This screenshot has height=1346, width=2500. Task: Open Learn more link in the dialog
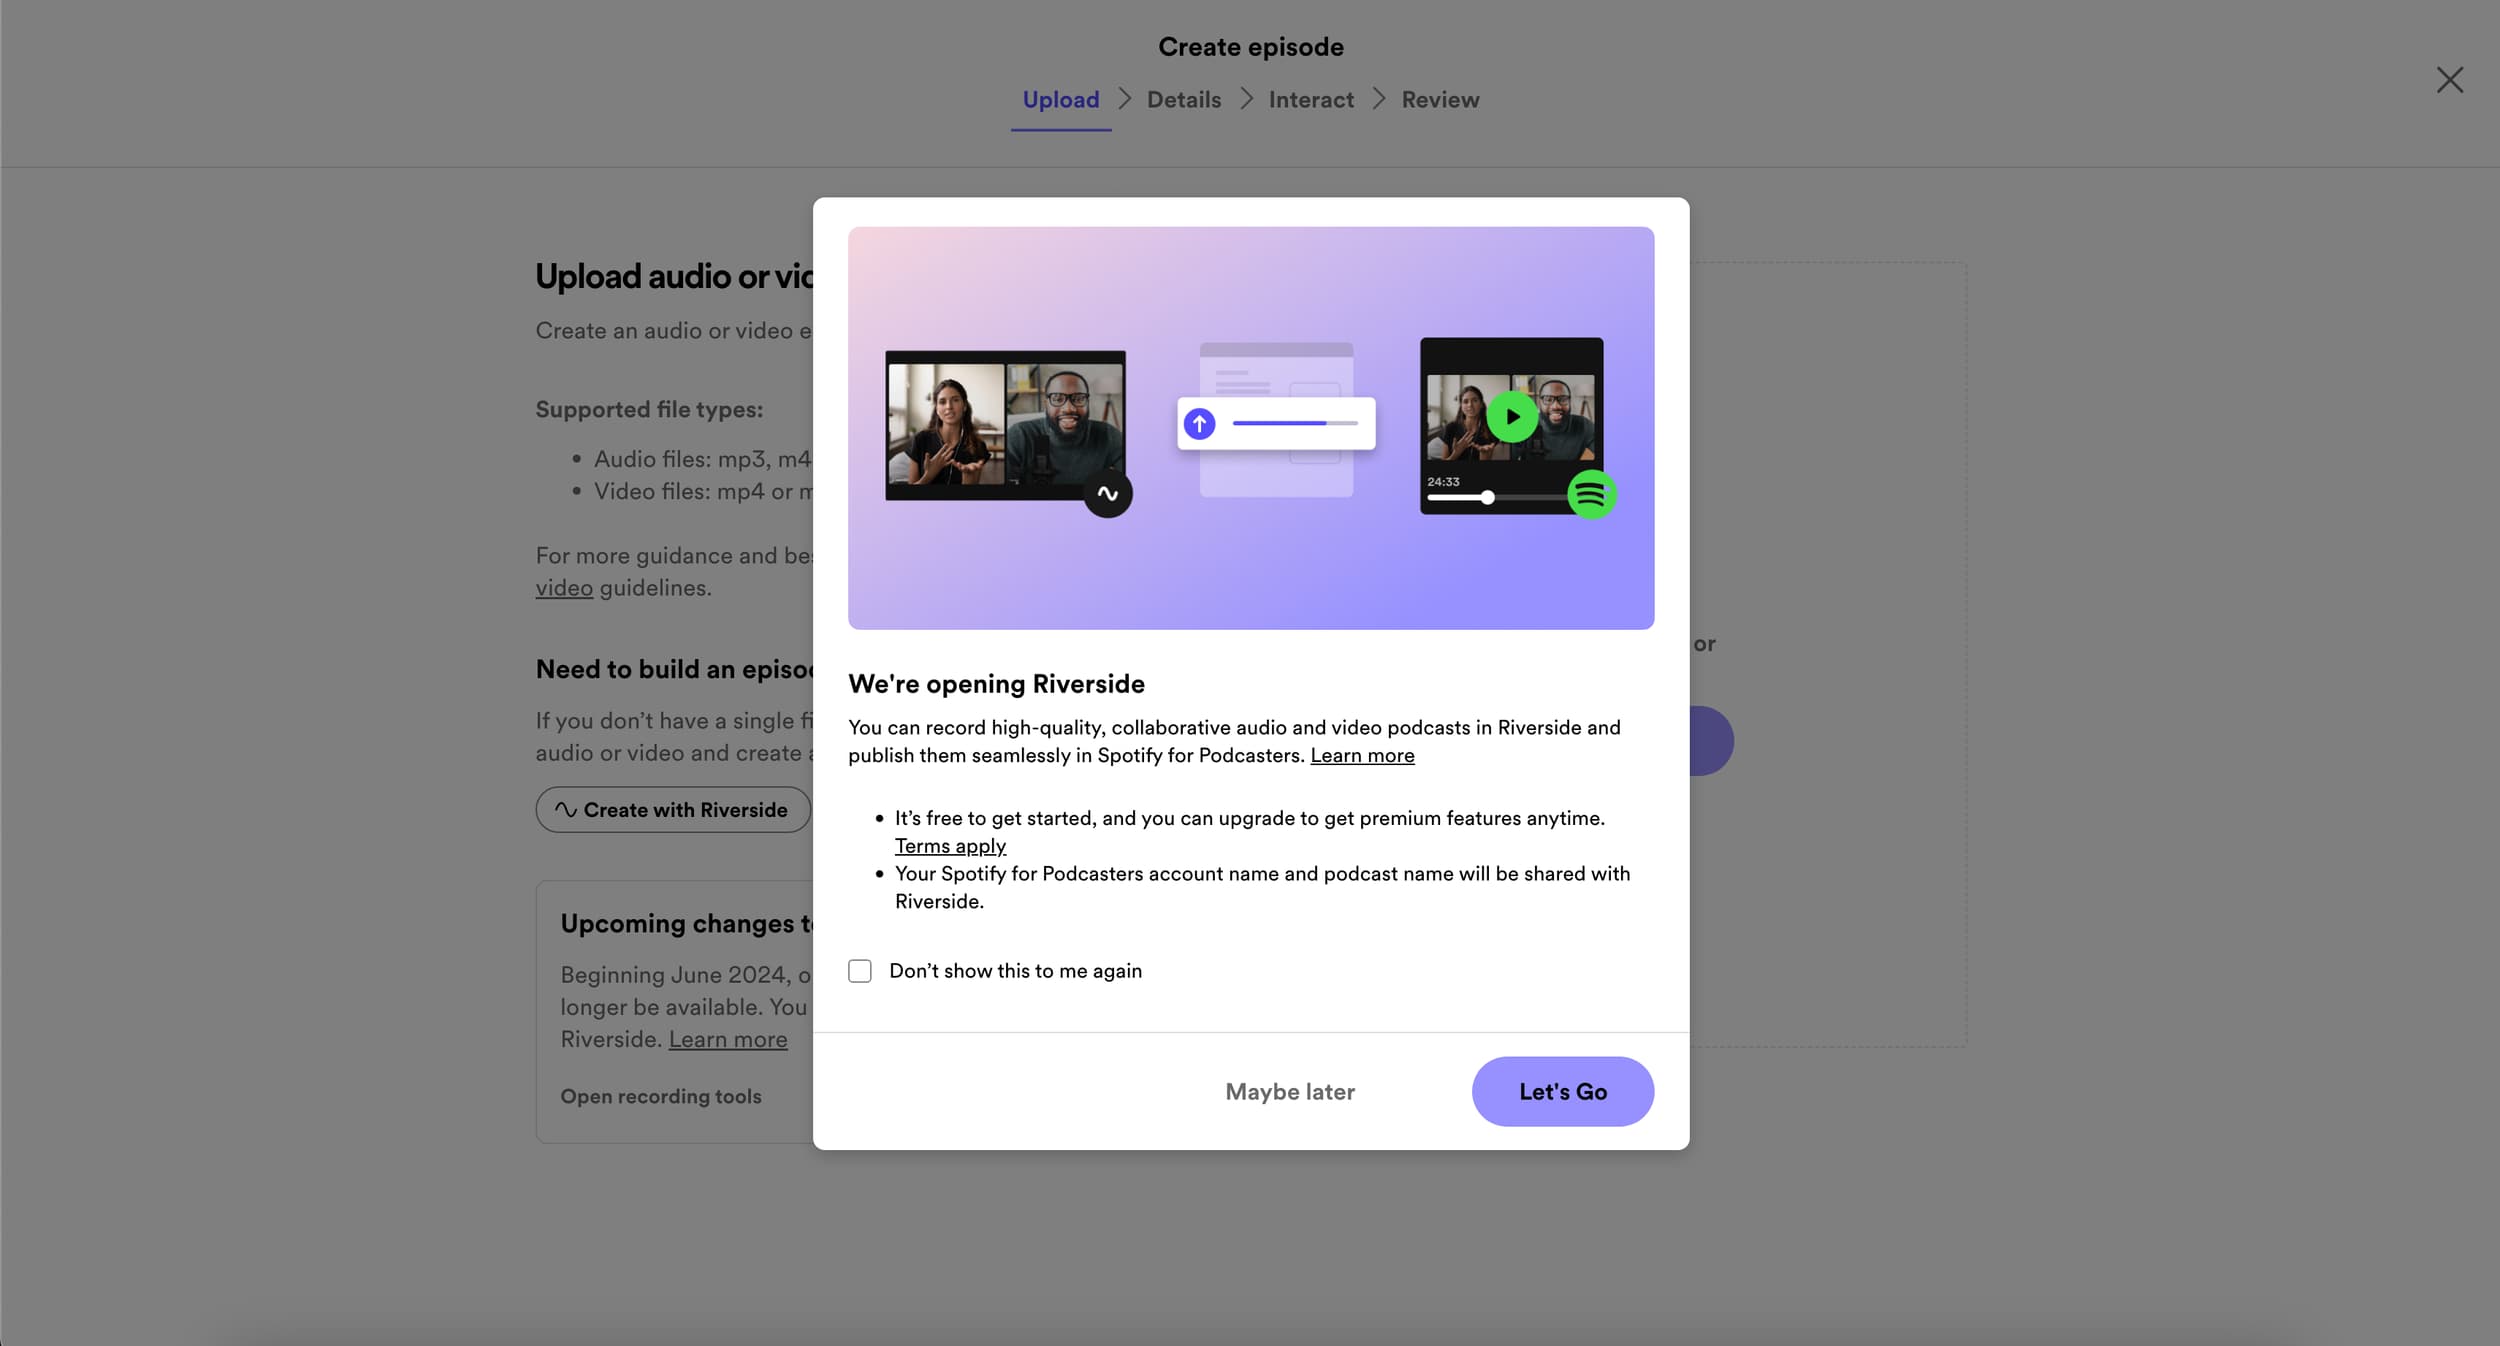click(1362, 755)
